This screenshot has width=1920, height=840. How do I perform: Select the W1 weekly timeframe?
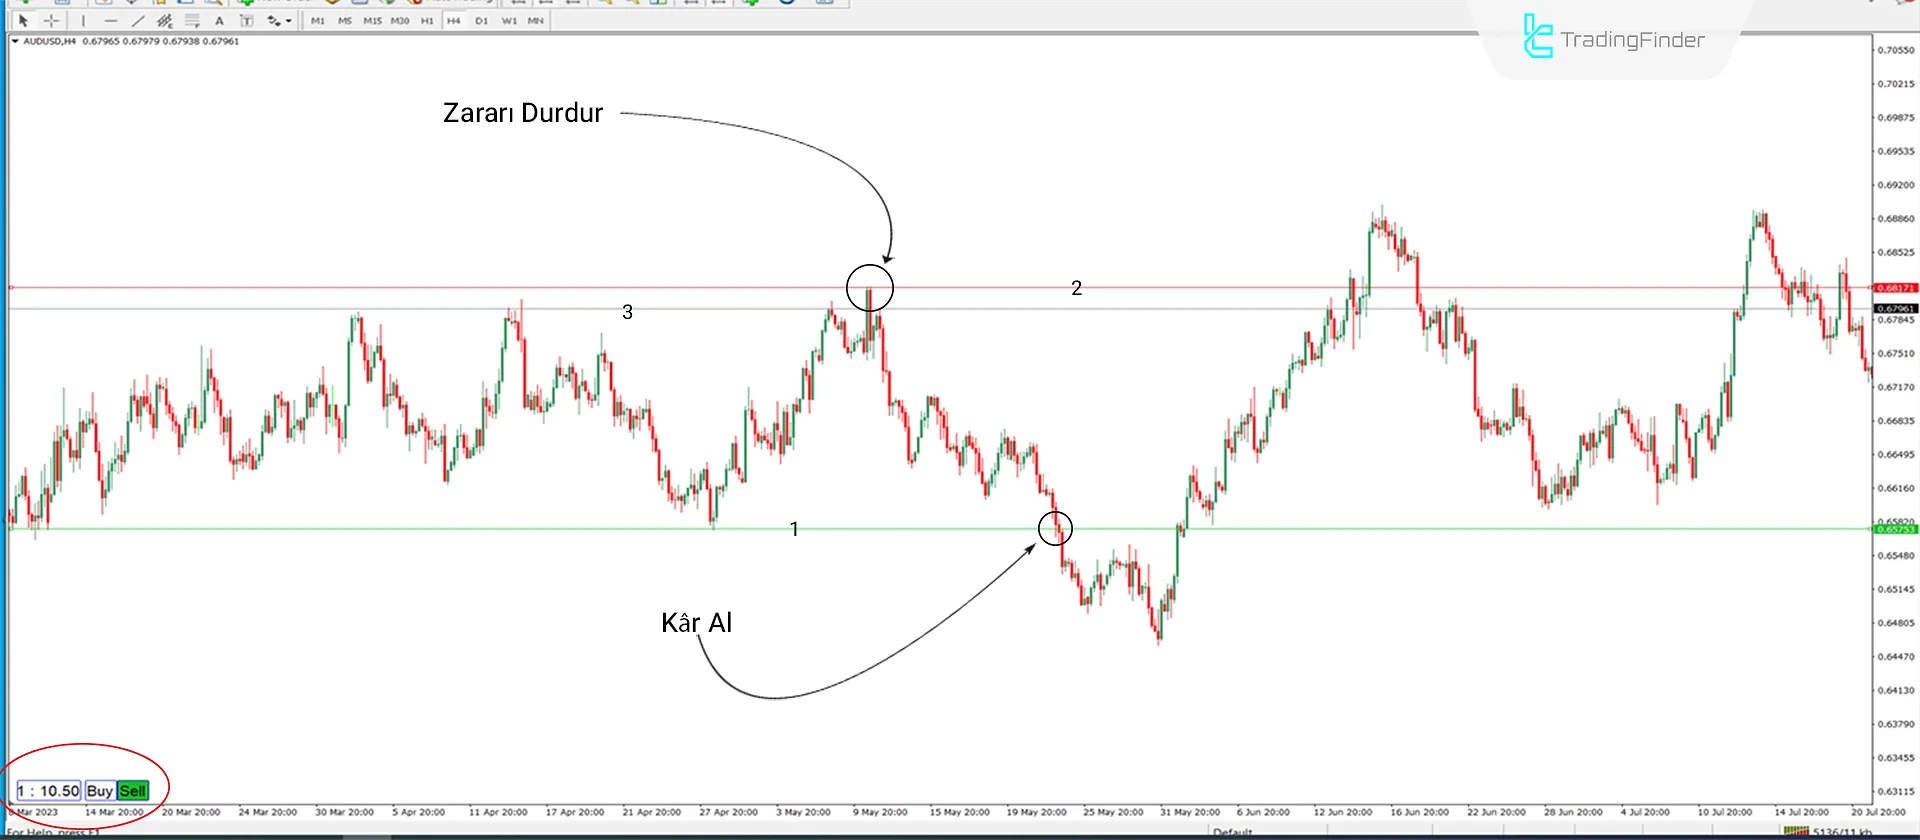(x=509, y=21)
